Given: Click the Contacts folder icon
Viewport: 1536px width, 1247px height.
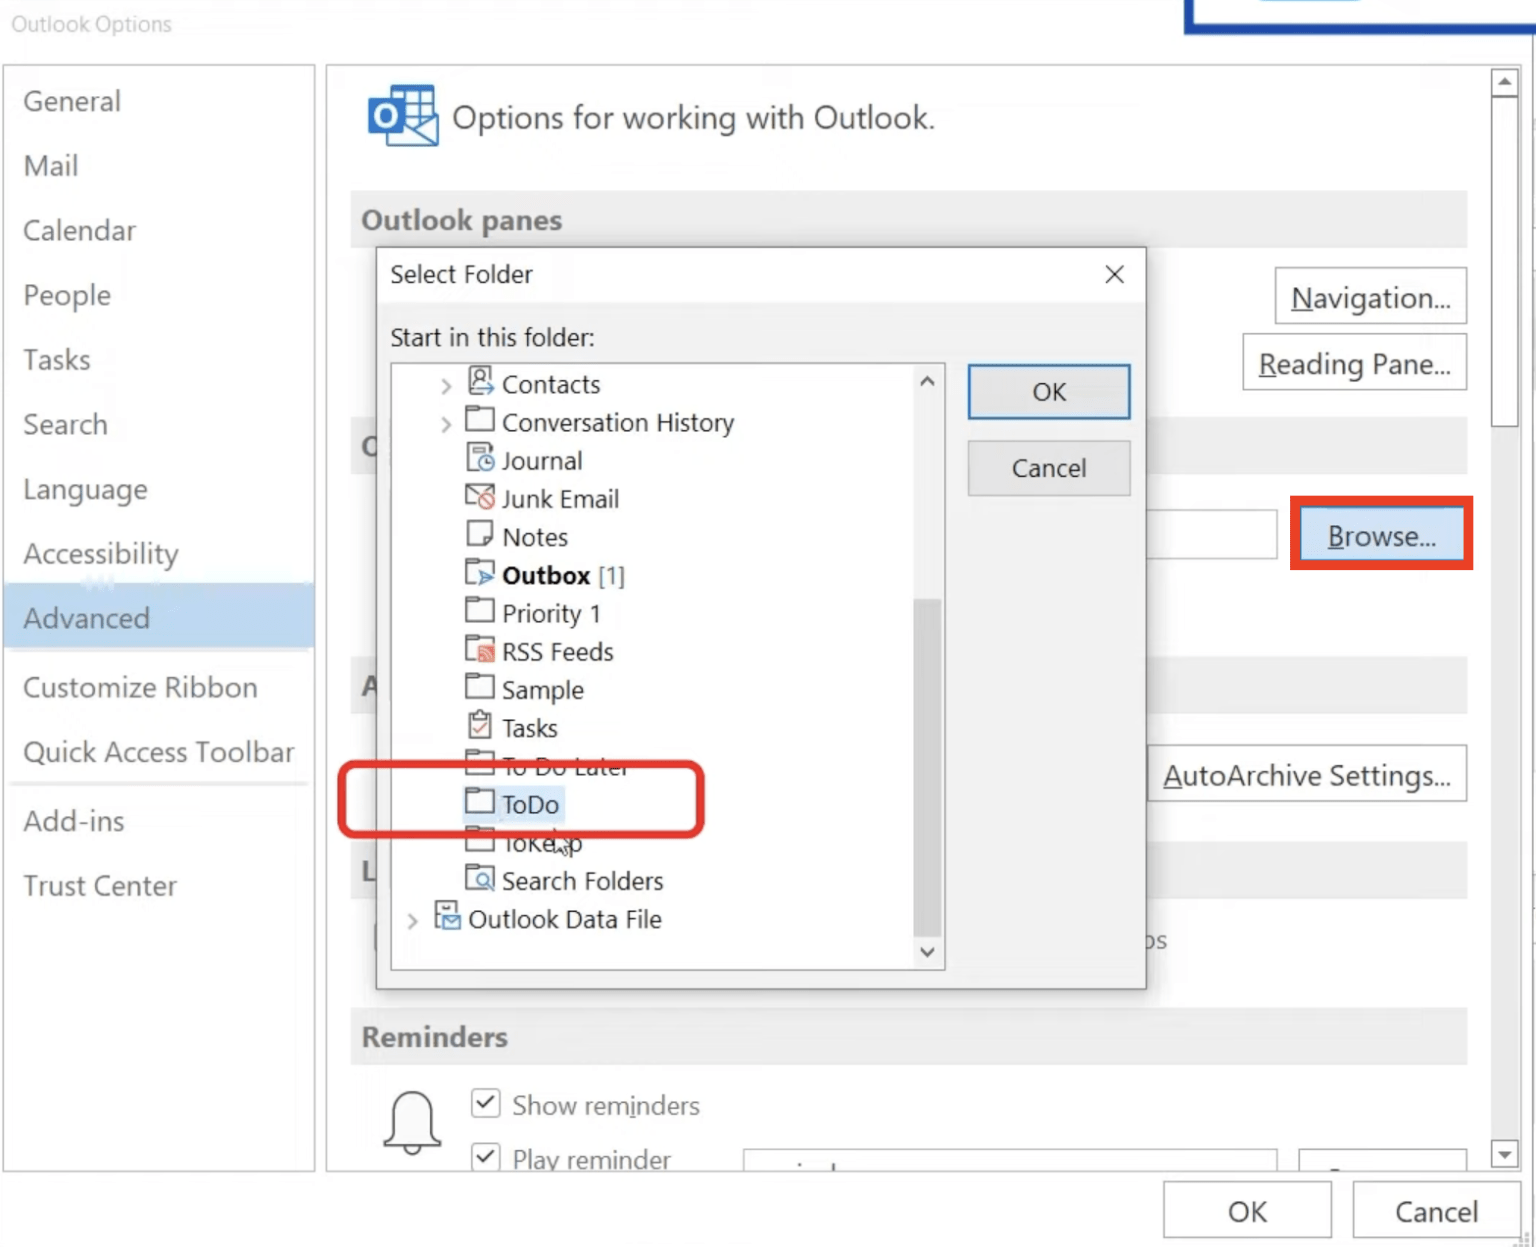Looking at the screenshot, I should pyautogui.click(x=481, y=381).
